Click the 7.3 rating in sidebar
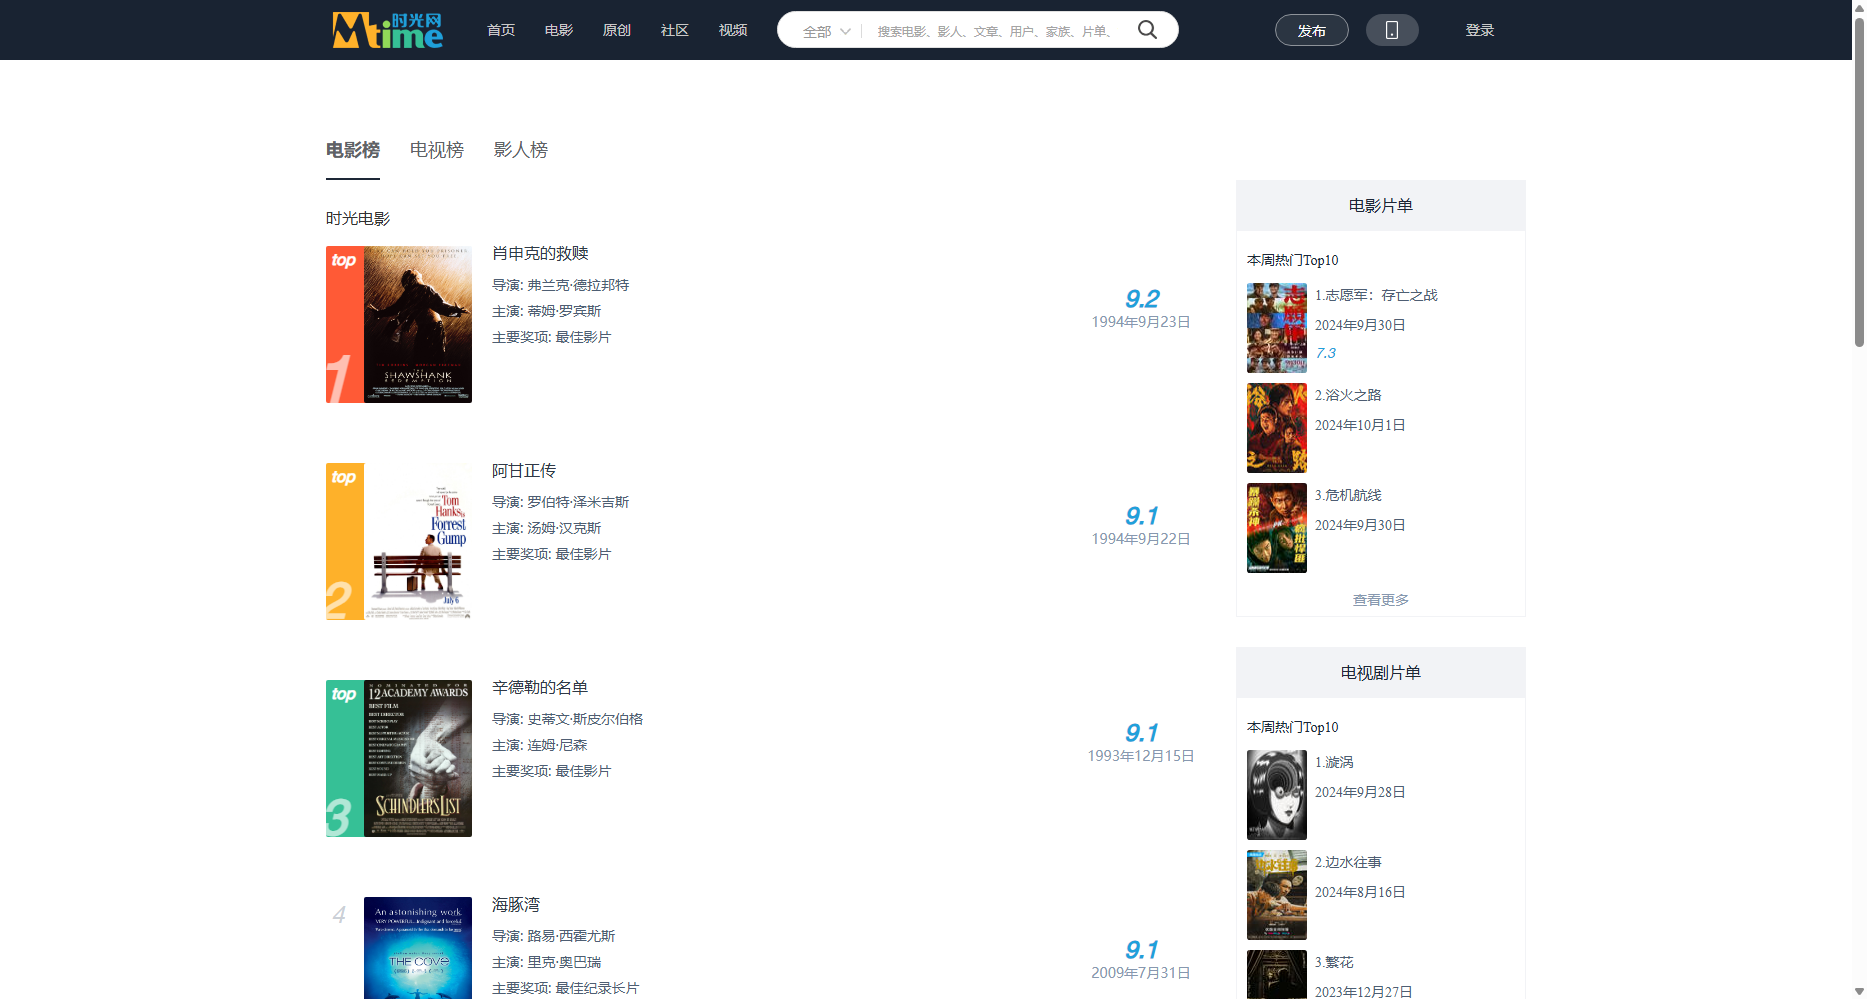 [x=1325, y=353]
